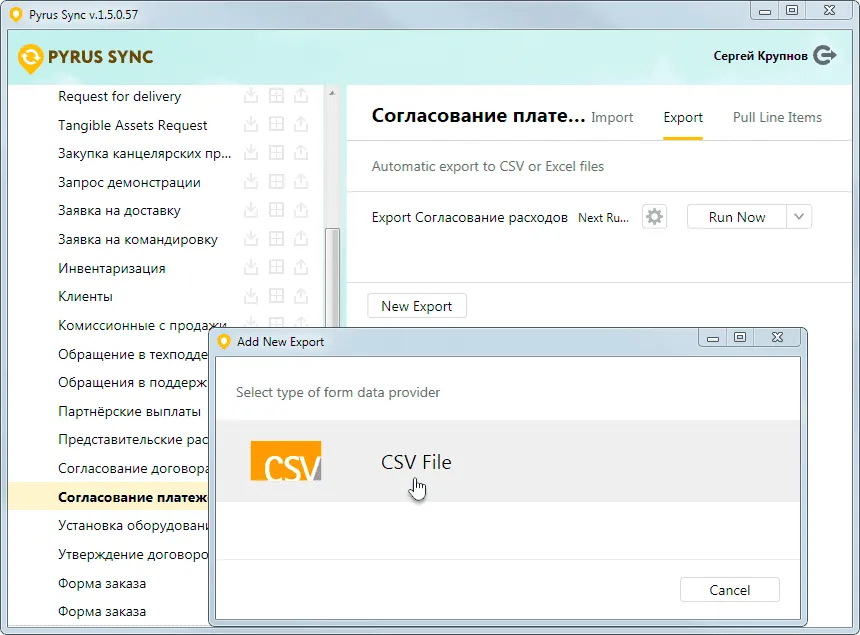Click the form list scrollbar up arrow
This screenshot has width=860, height=635.
(332, 93)
